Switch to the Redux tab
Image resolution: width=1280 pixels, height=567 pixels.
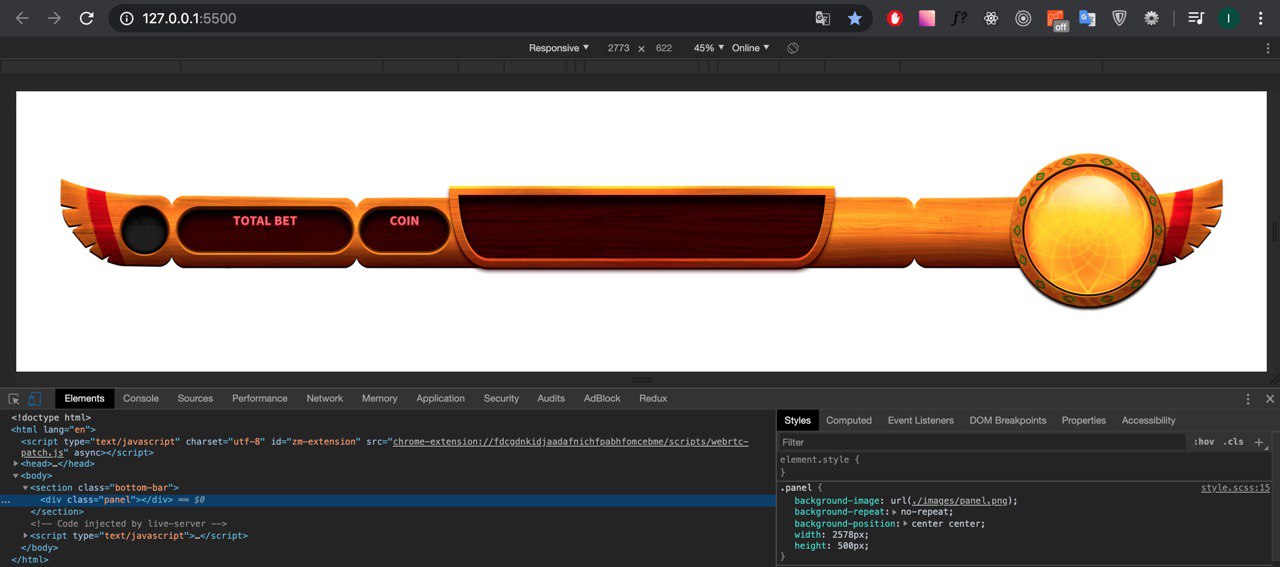coord(653,398)
